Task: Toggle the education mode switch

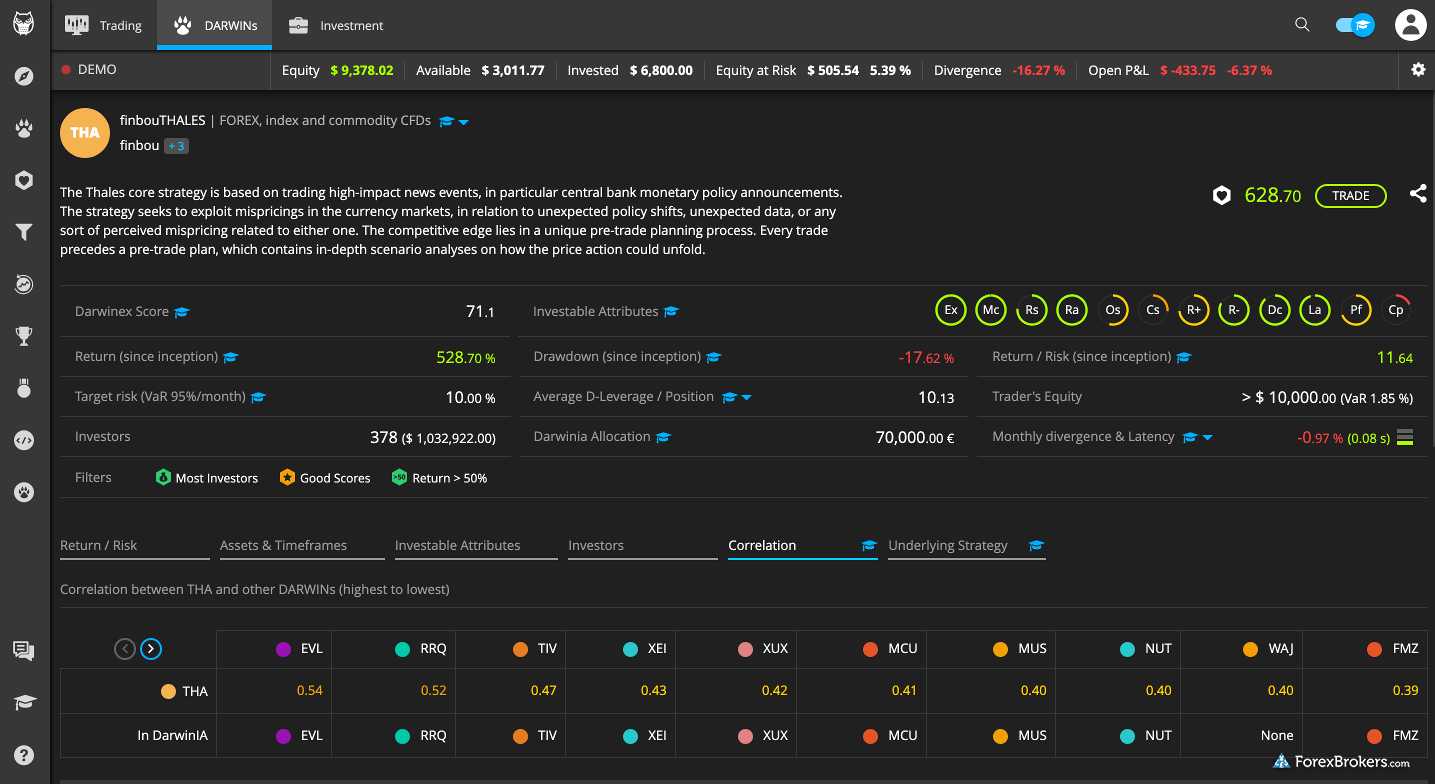Action: click(1356, 25)
